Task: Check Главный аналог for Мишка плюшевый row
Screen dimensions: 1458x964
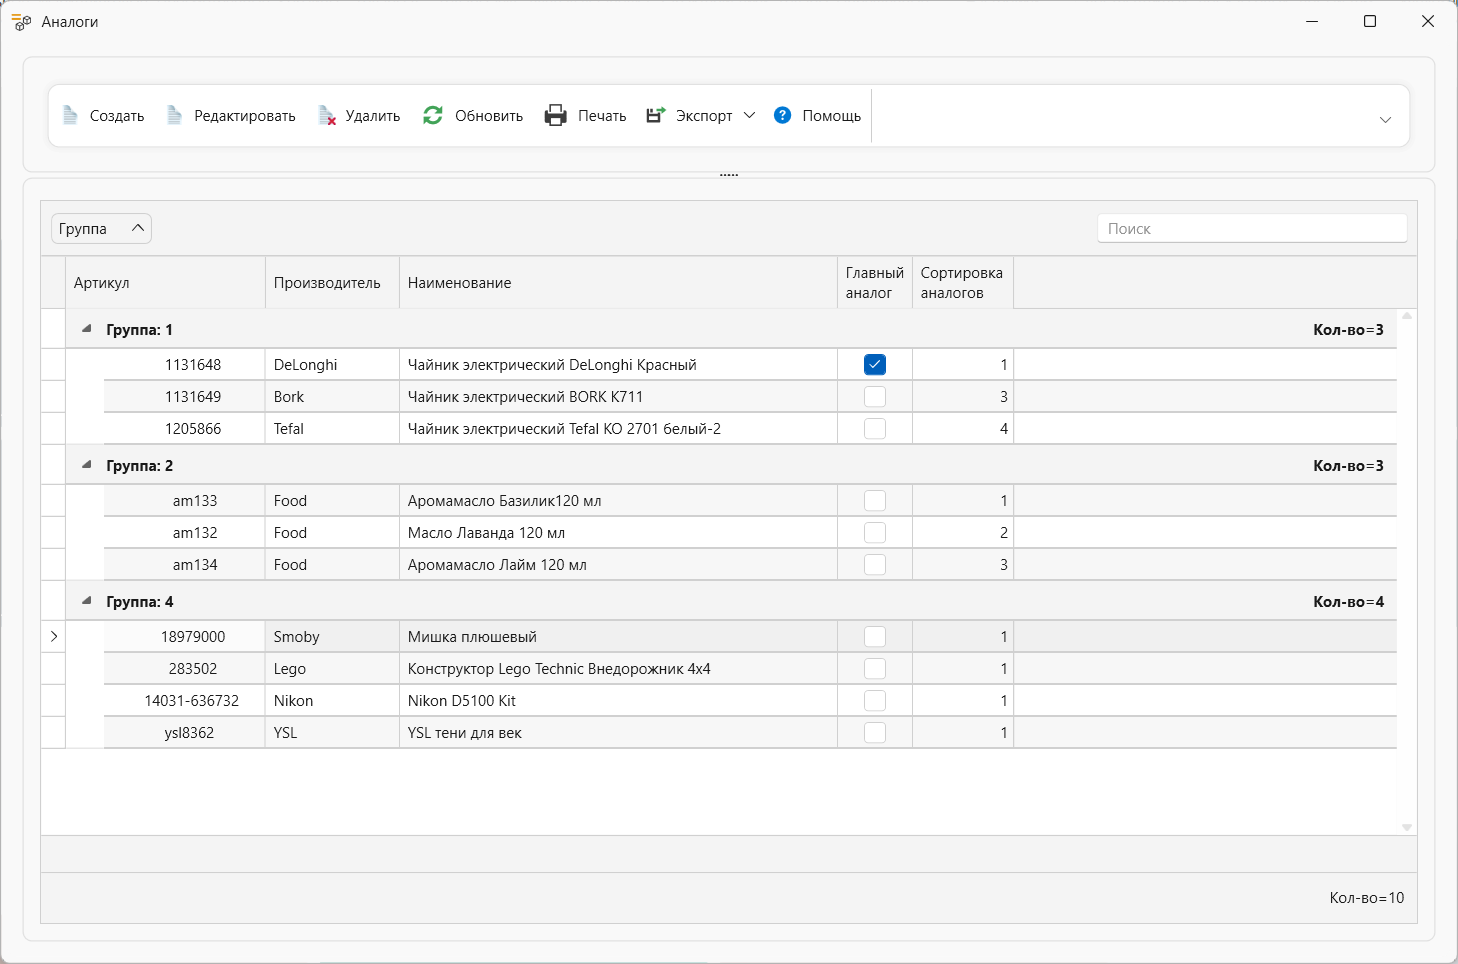Action: click(x=875, y=637)
